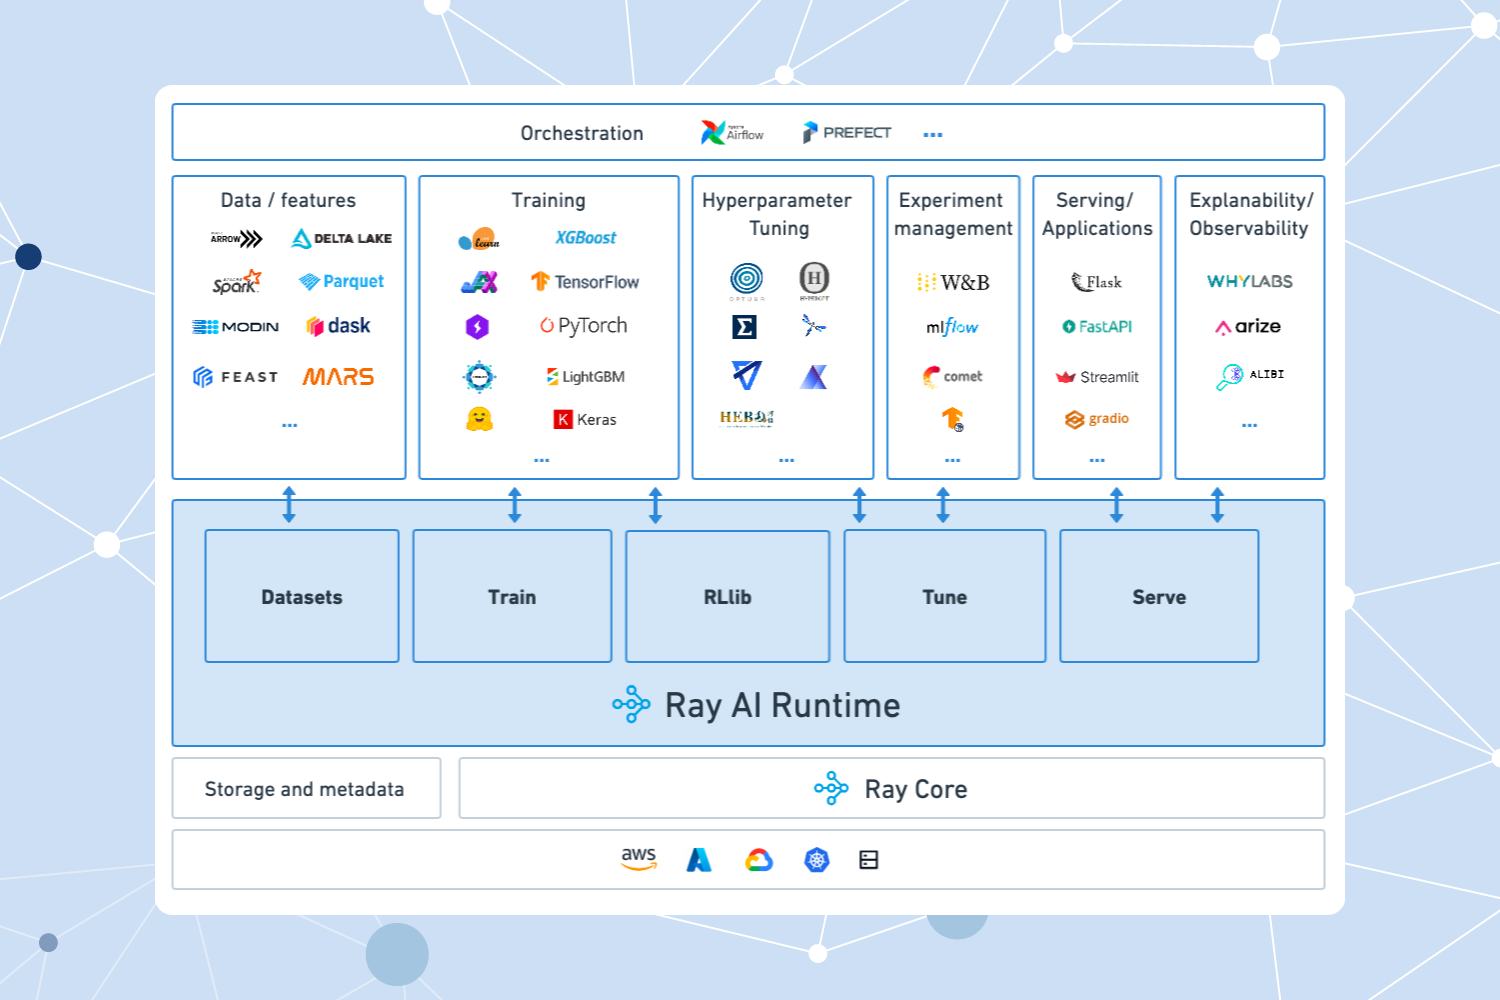Click the Ray Core section
The image size is (1500, 1000).
click(x=891, y=788)
